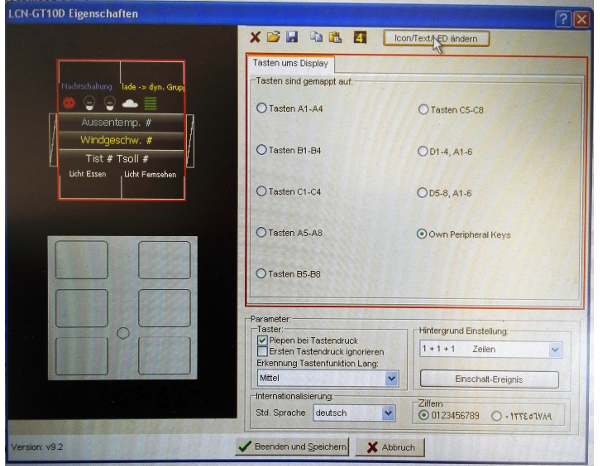Choose the Own Peripheral Keys option
600x466 pixels.
(421, 234)
